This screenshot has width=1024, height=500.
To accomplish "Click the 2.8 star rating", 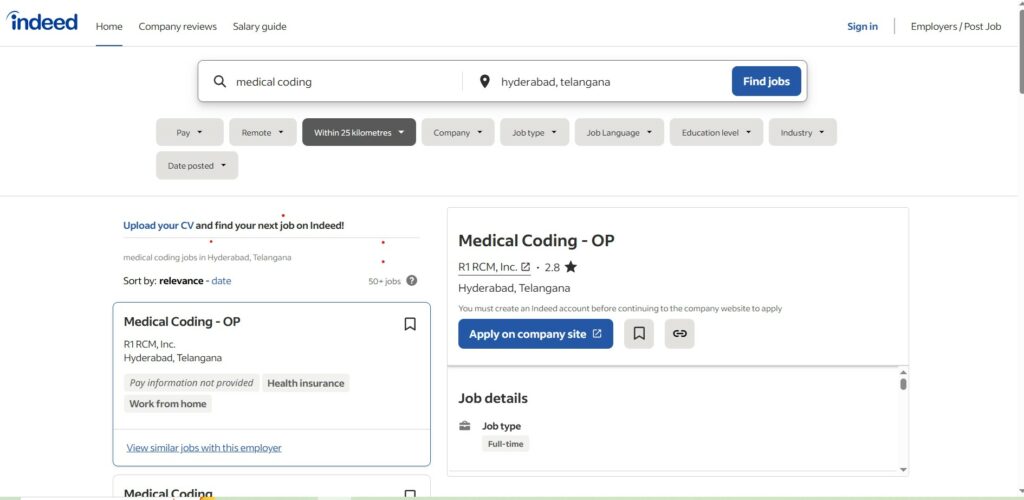I will point(561,267).
